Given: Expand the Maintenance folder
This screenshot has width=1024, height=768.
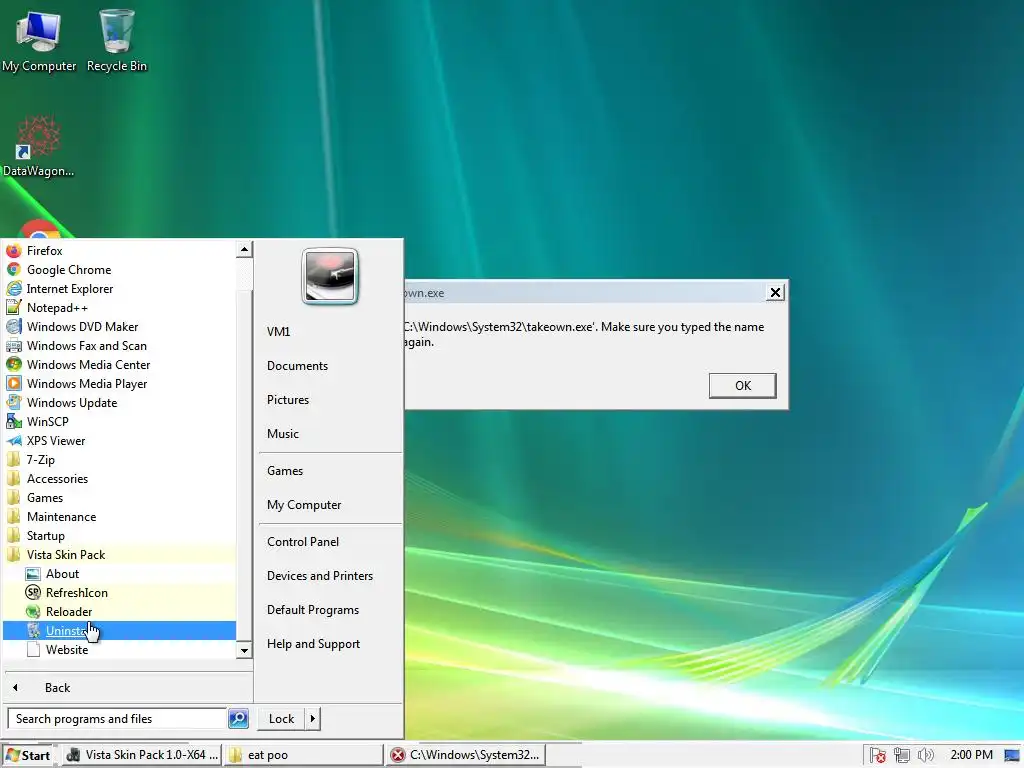Looking at the screenshot, I should point(120,516).
